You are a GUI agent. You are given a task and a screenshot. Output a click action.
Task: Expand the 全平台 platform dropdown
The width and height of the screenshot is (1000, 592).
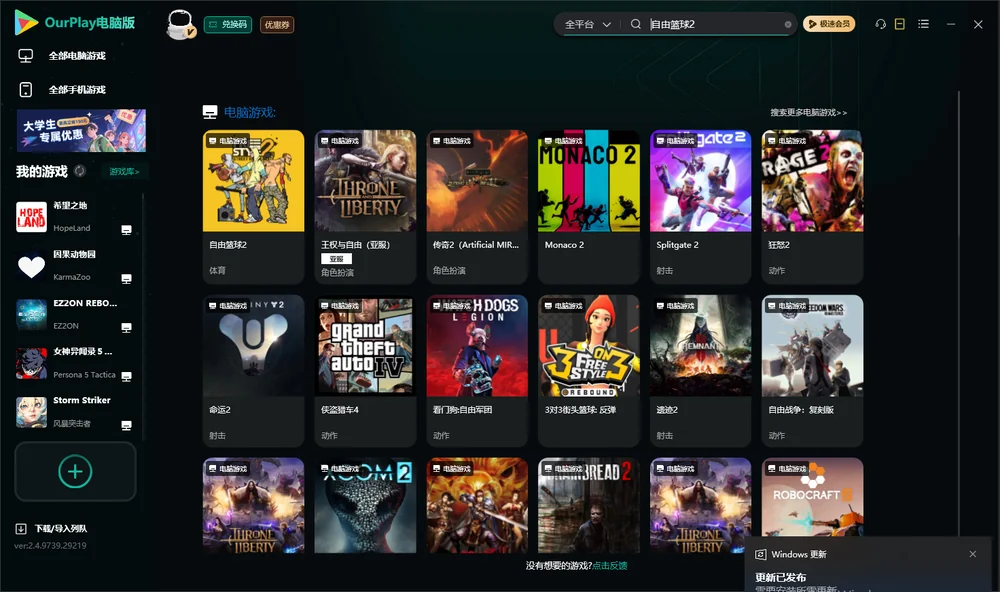(587, 24)
